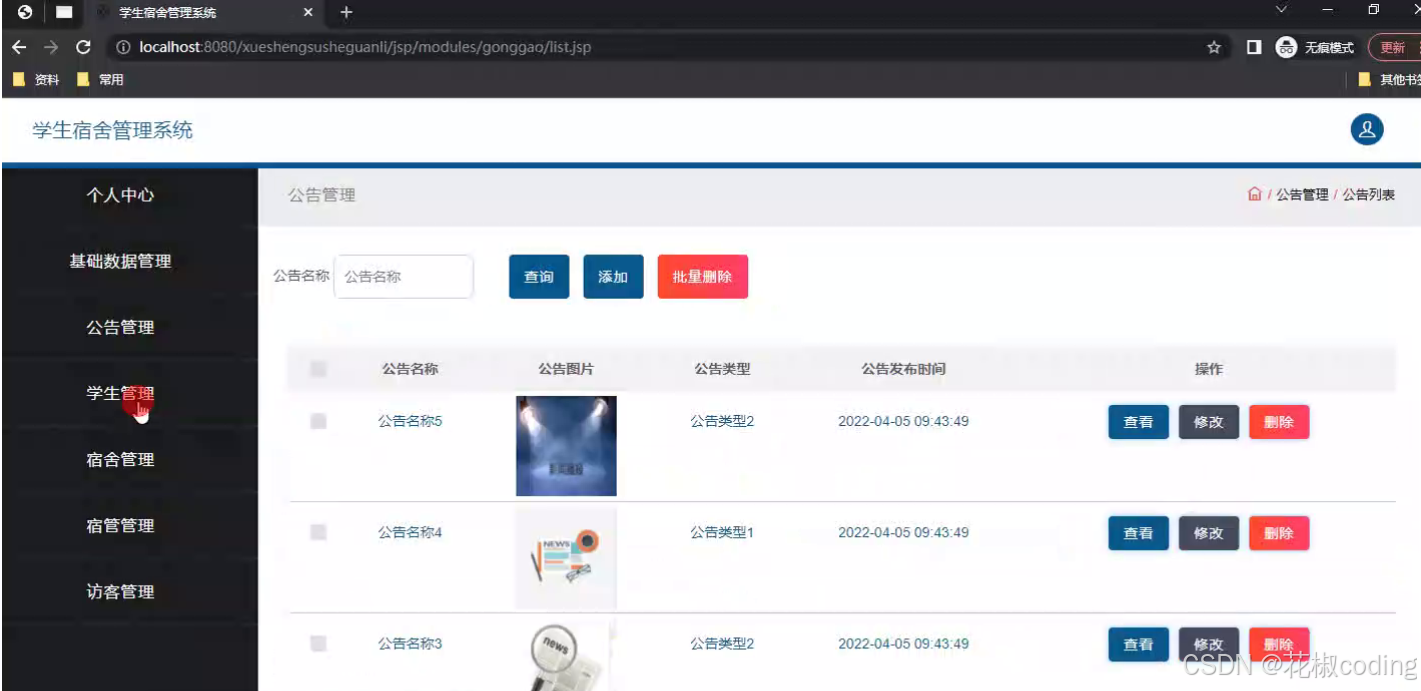Viewport: 1421px width, 691px height.
Task: Open 学生管理 in the sidebar
Action: coord(121,393)
